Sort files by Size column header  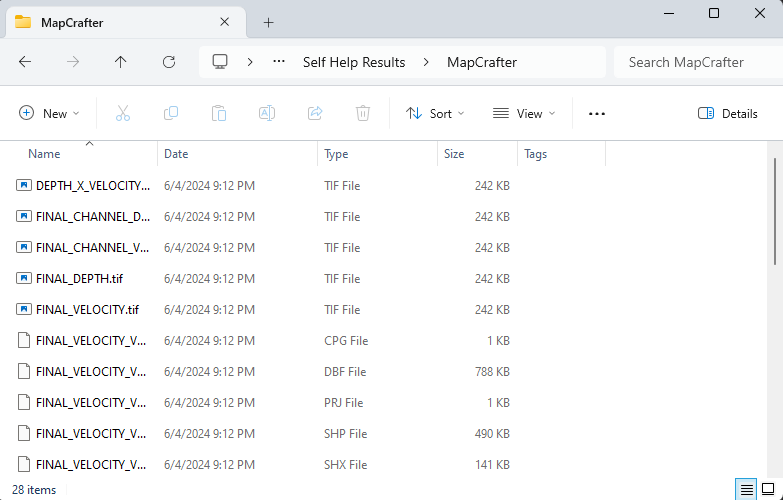[455, 154]
